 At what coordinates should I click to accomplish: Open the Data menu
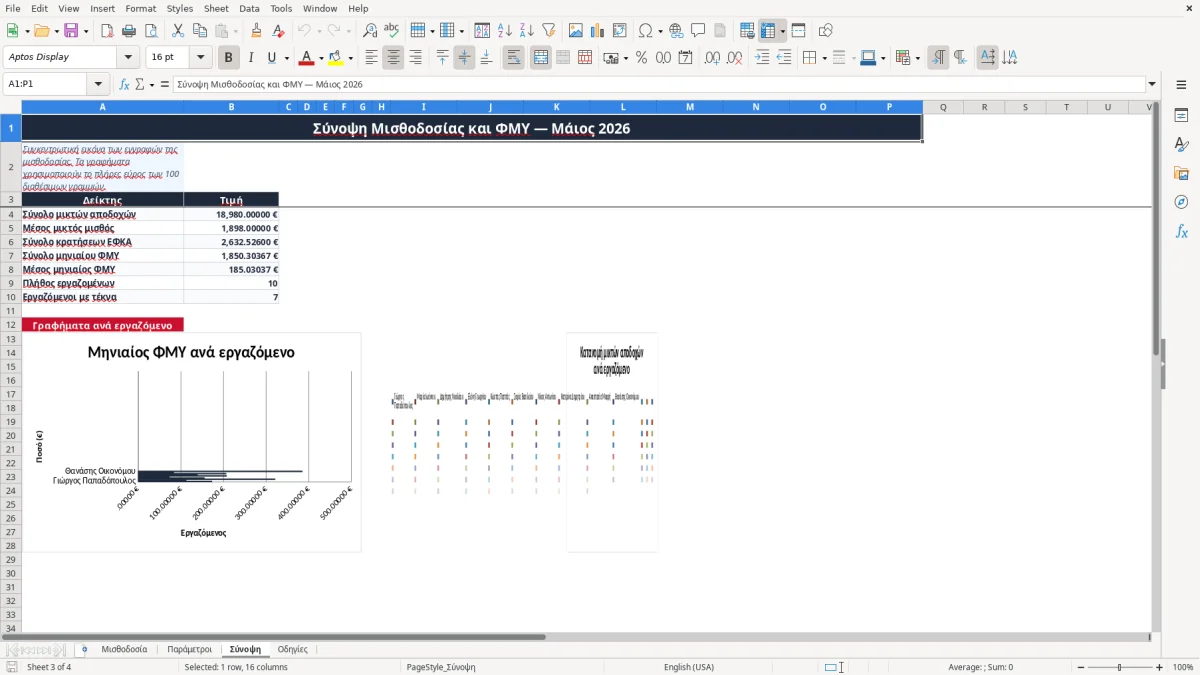click(x=249, y=8)
